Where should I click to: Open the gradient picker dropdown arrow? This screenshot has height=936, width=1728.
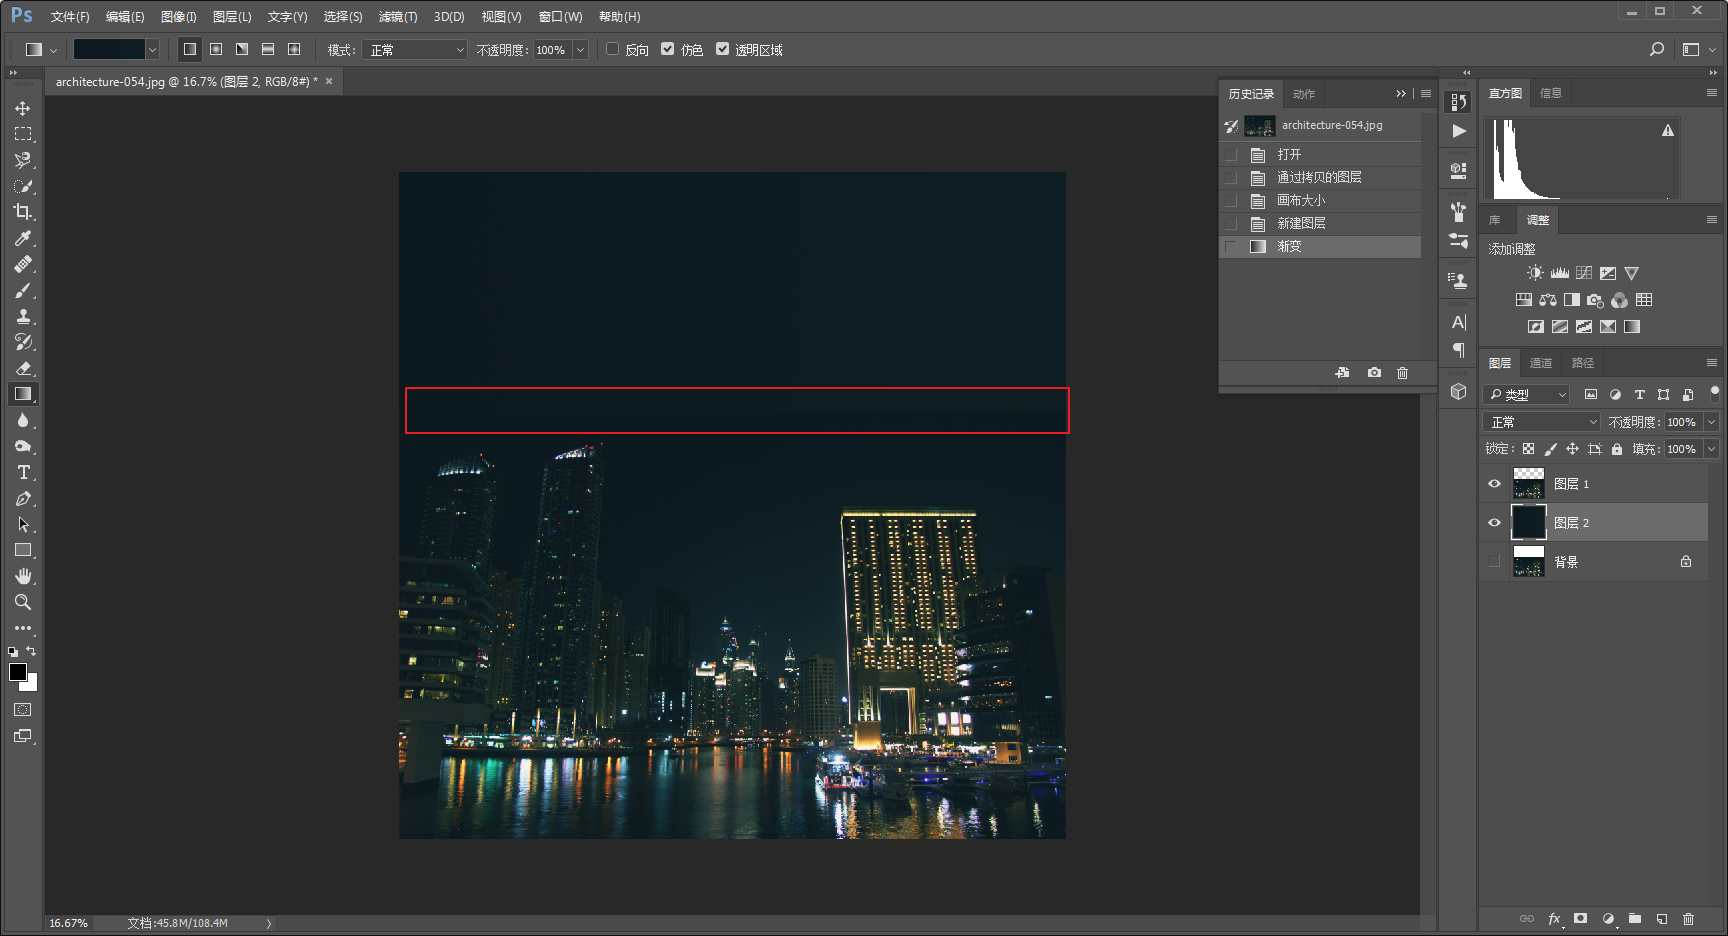click(152, 50)
